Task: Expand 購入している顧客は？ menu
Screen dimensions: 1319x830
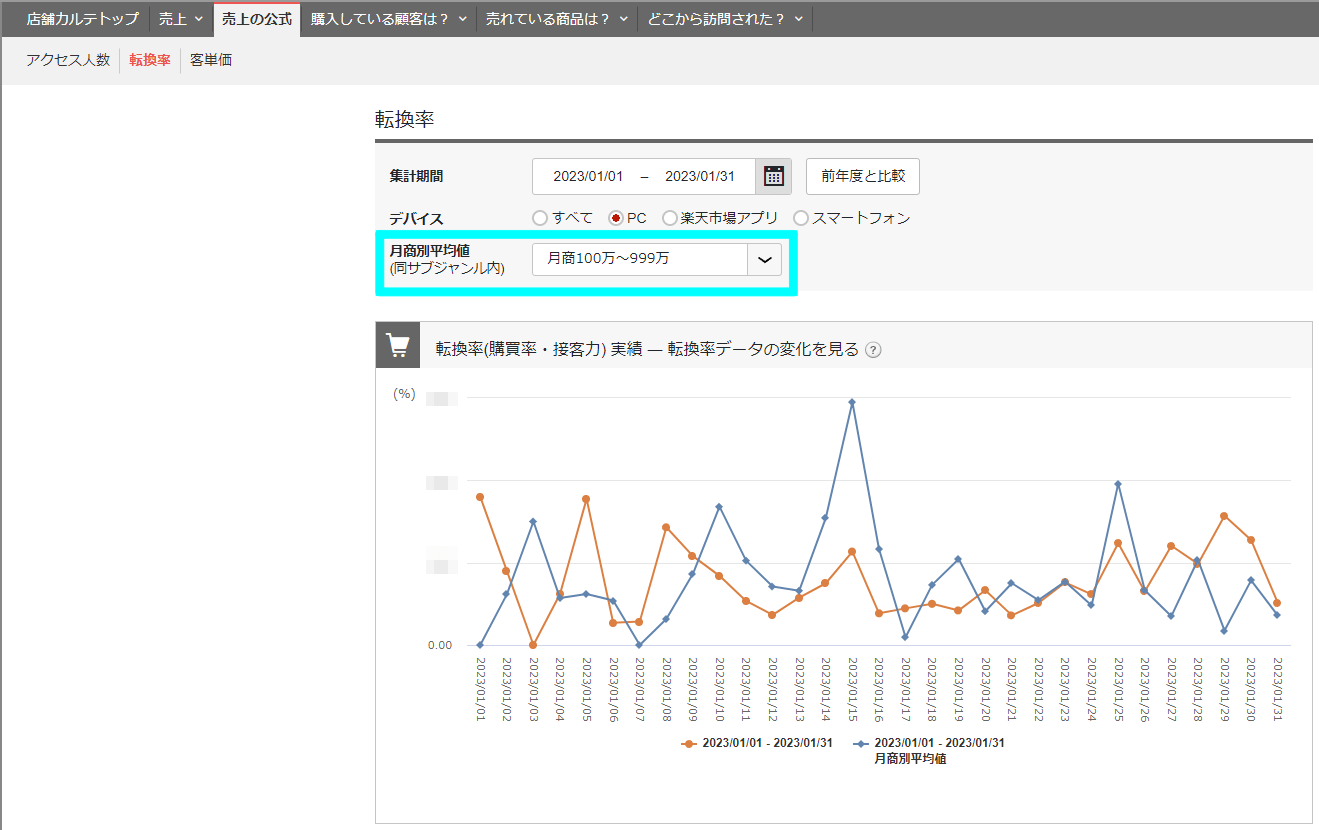Action: tap(389, 19)
